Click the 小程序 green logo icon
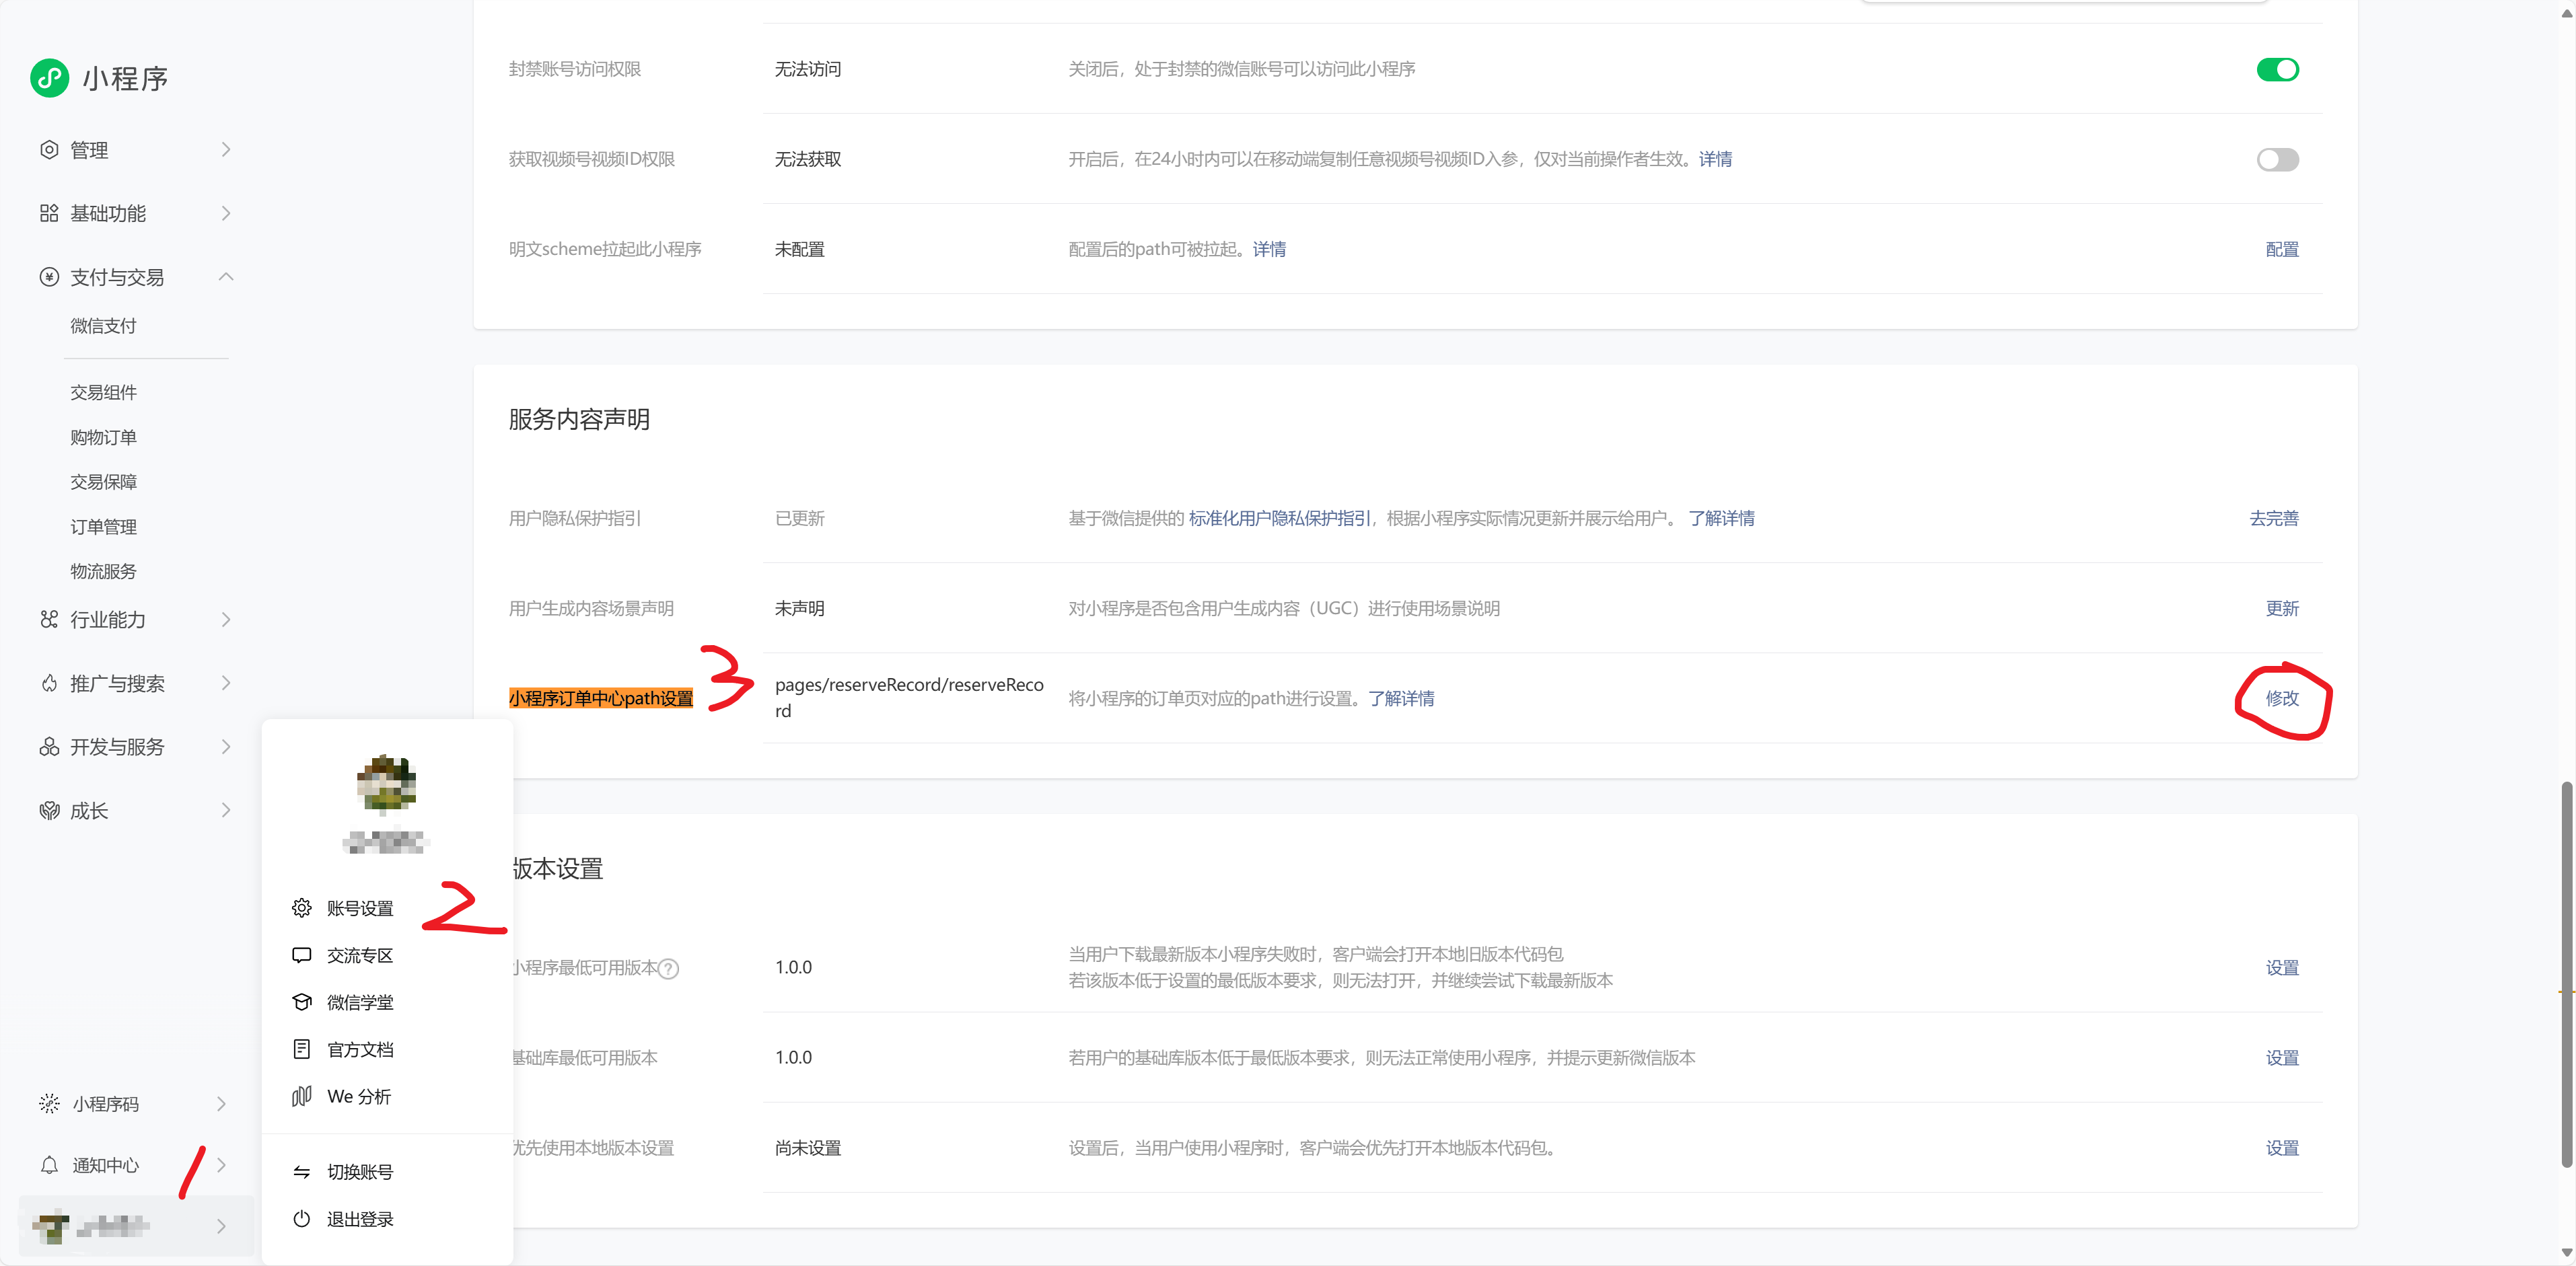Image resolution: width=2576 pixels, height=1266 pixels. click(49, 78)
